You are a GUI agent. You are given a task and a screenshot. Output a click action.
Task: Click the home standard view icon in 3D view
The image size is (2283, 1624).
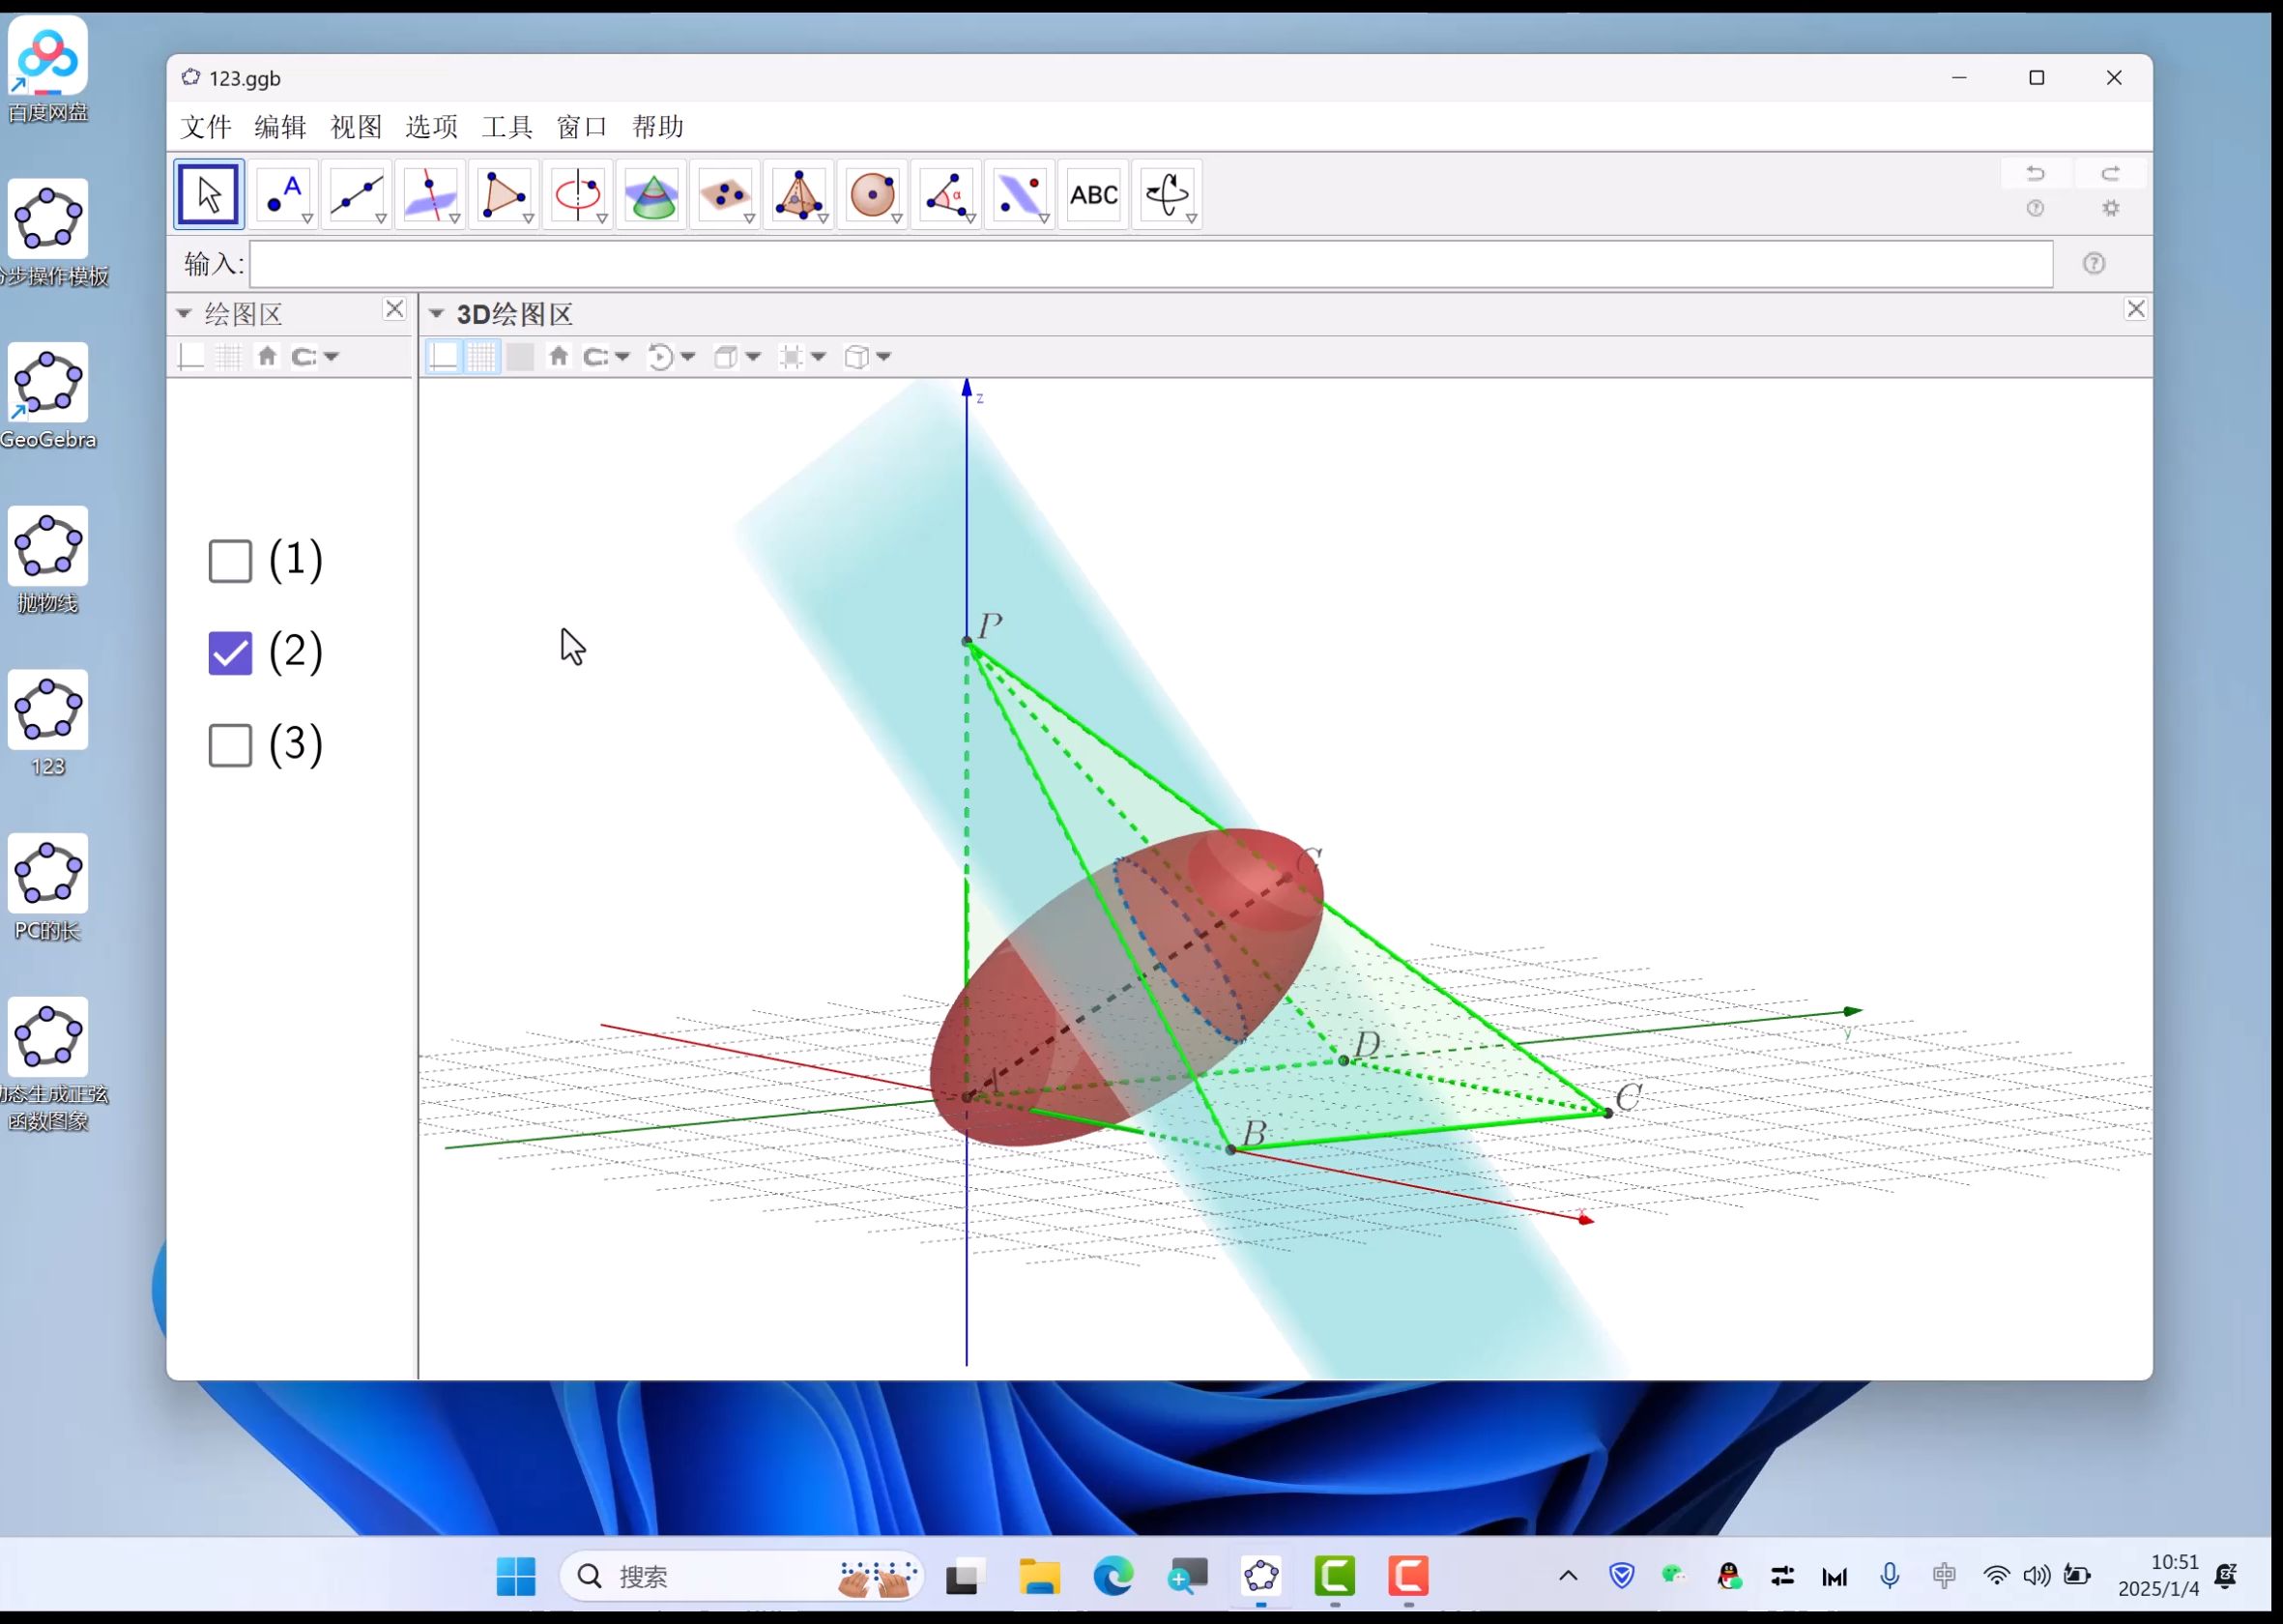click(x=559, y=356)
